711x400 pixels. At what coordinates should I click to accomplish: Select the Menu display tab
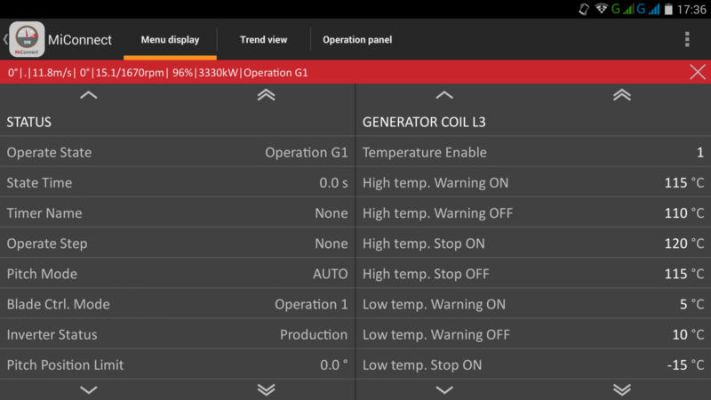coord(170,40)
